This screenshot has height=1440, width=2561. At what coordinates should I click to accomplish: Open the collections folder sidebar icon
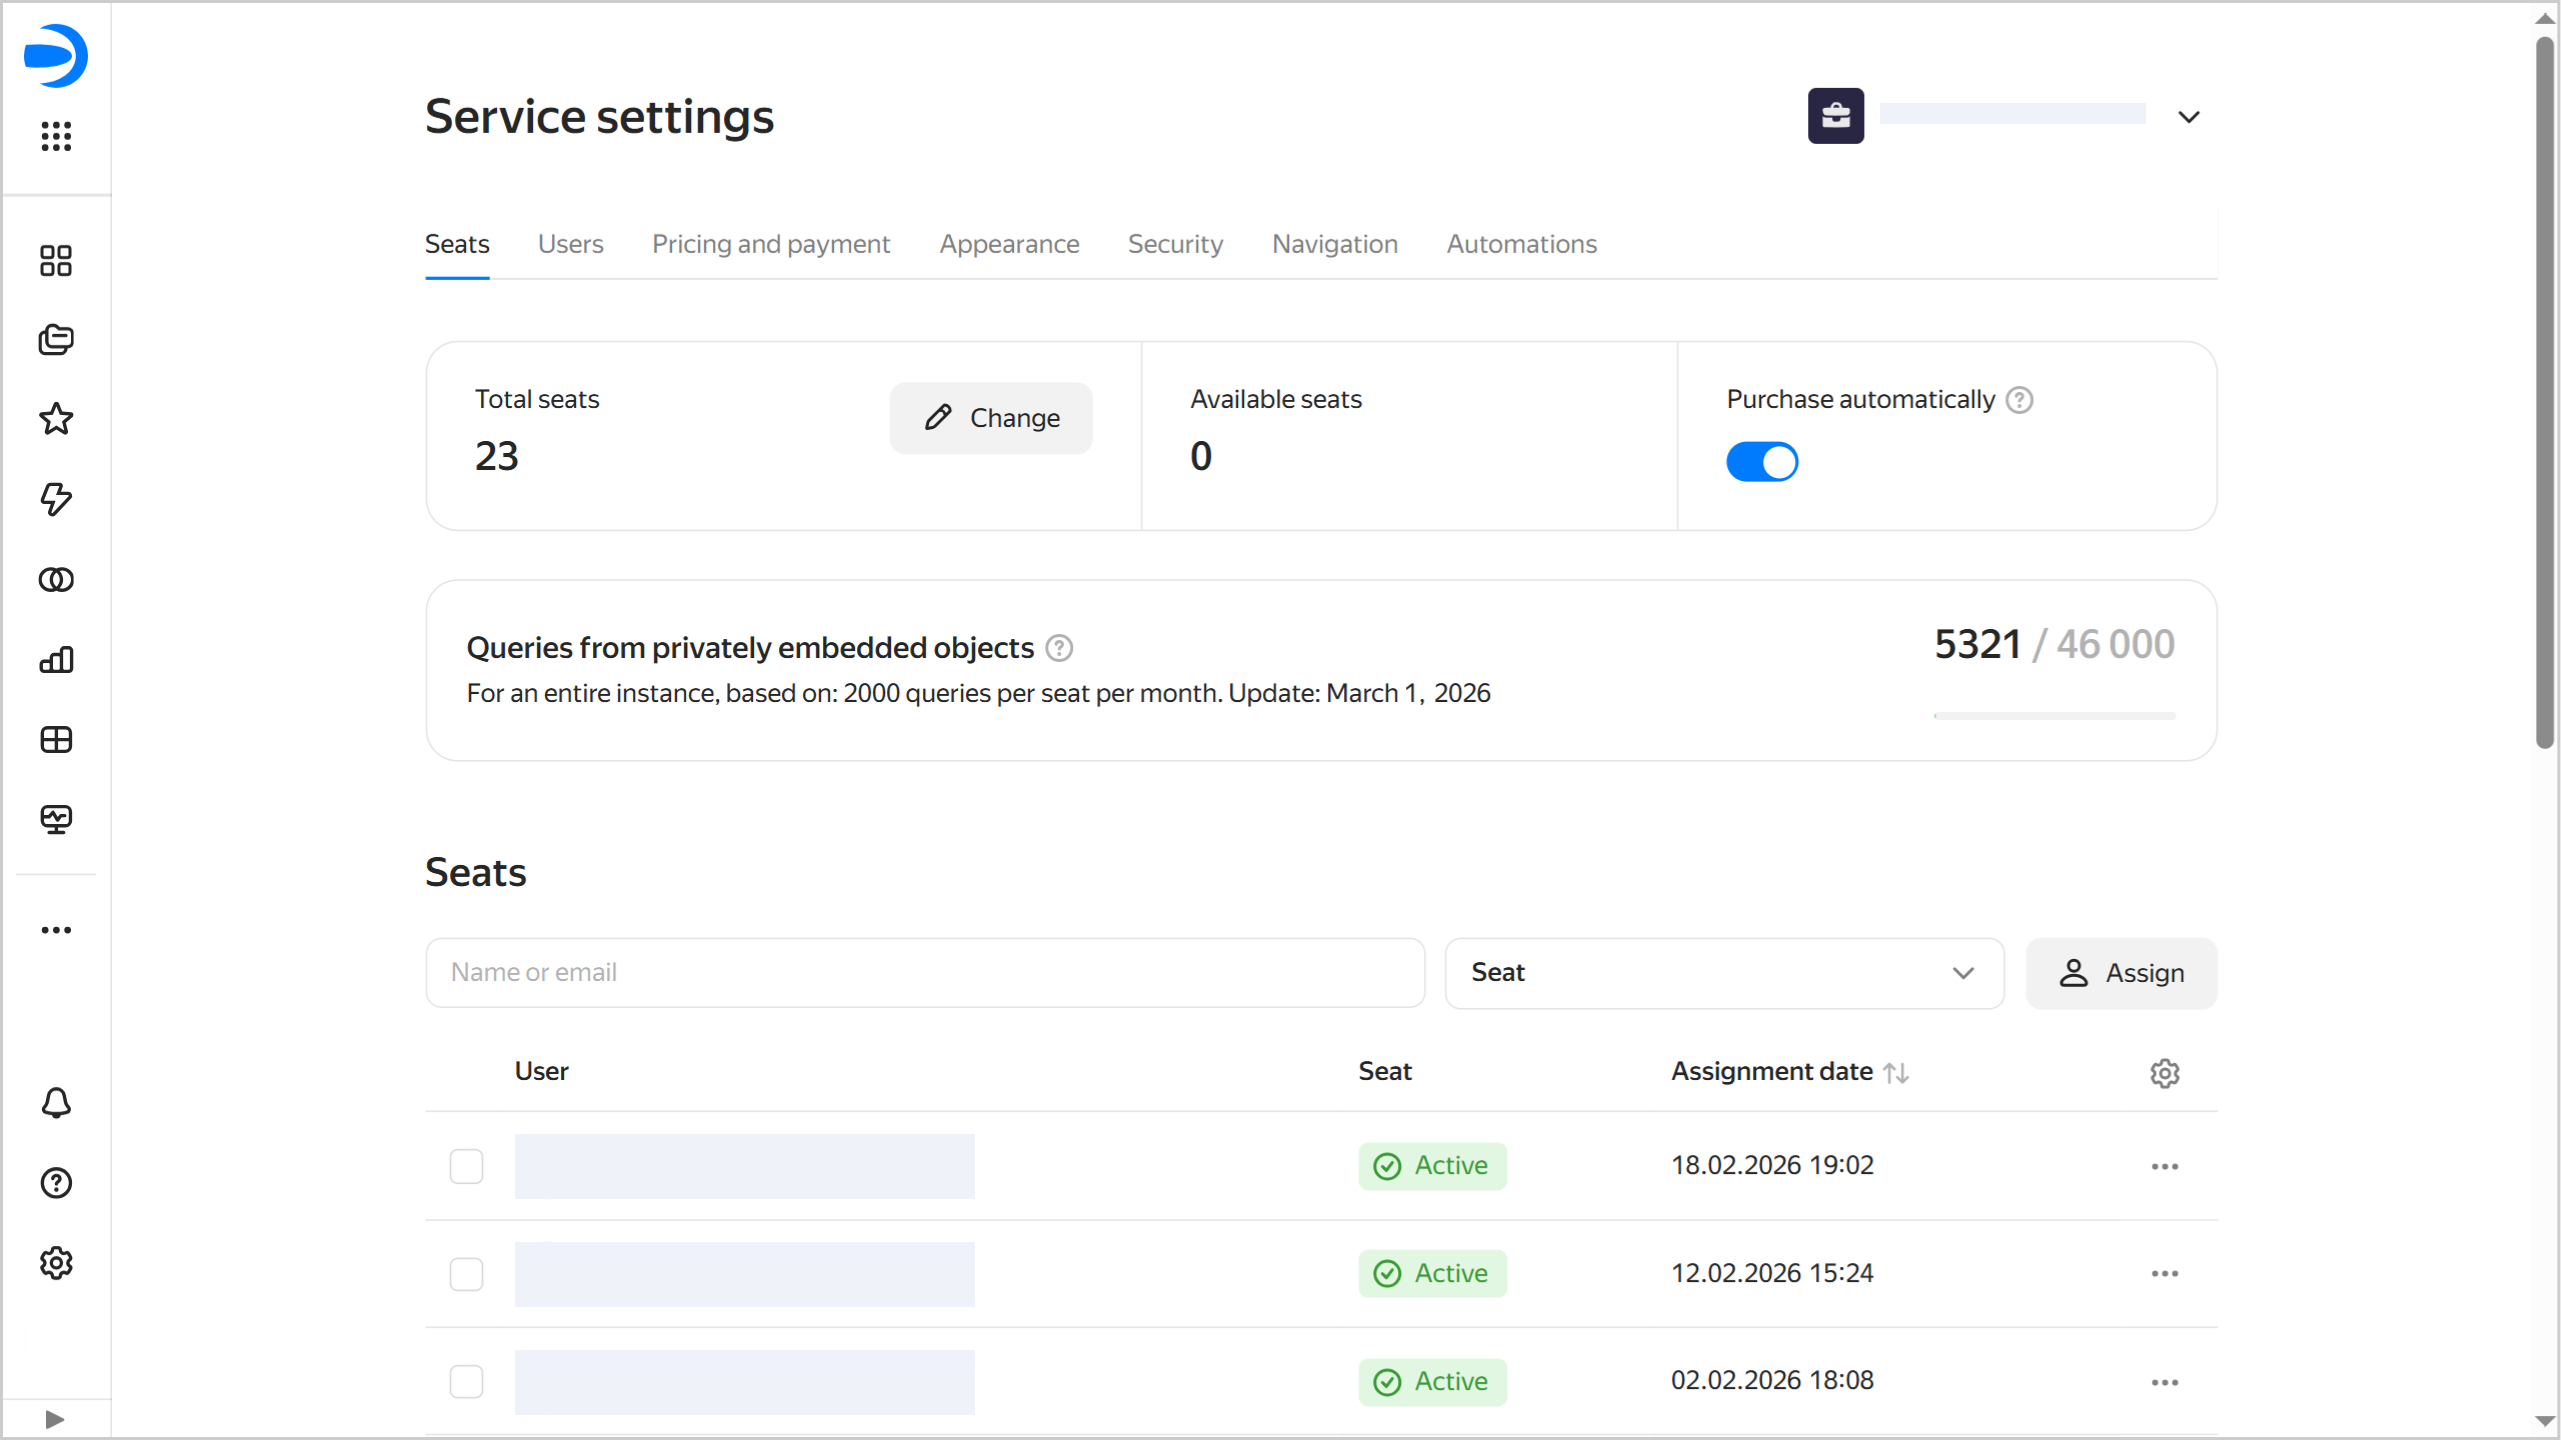click(x=56, y=340)
